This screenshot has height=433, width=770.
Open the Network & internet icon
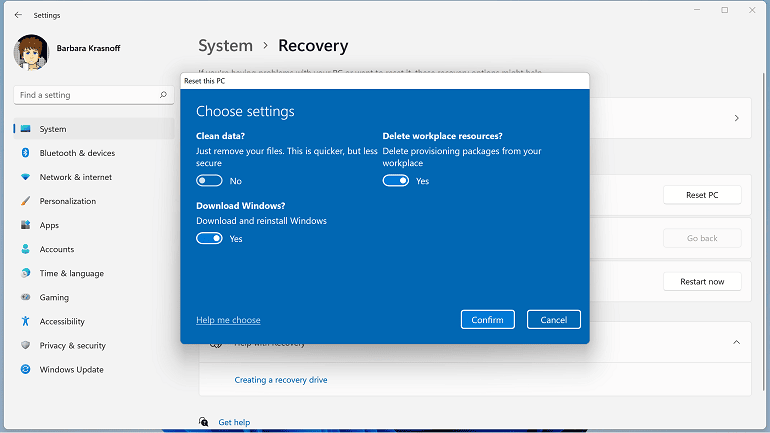click(26, 177)
